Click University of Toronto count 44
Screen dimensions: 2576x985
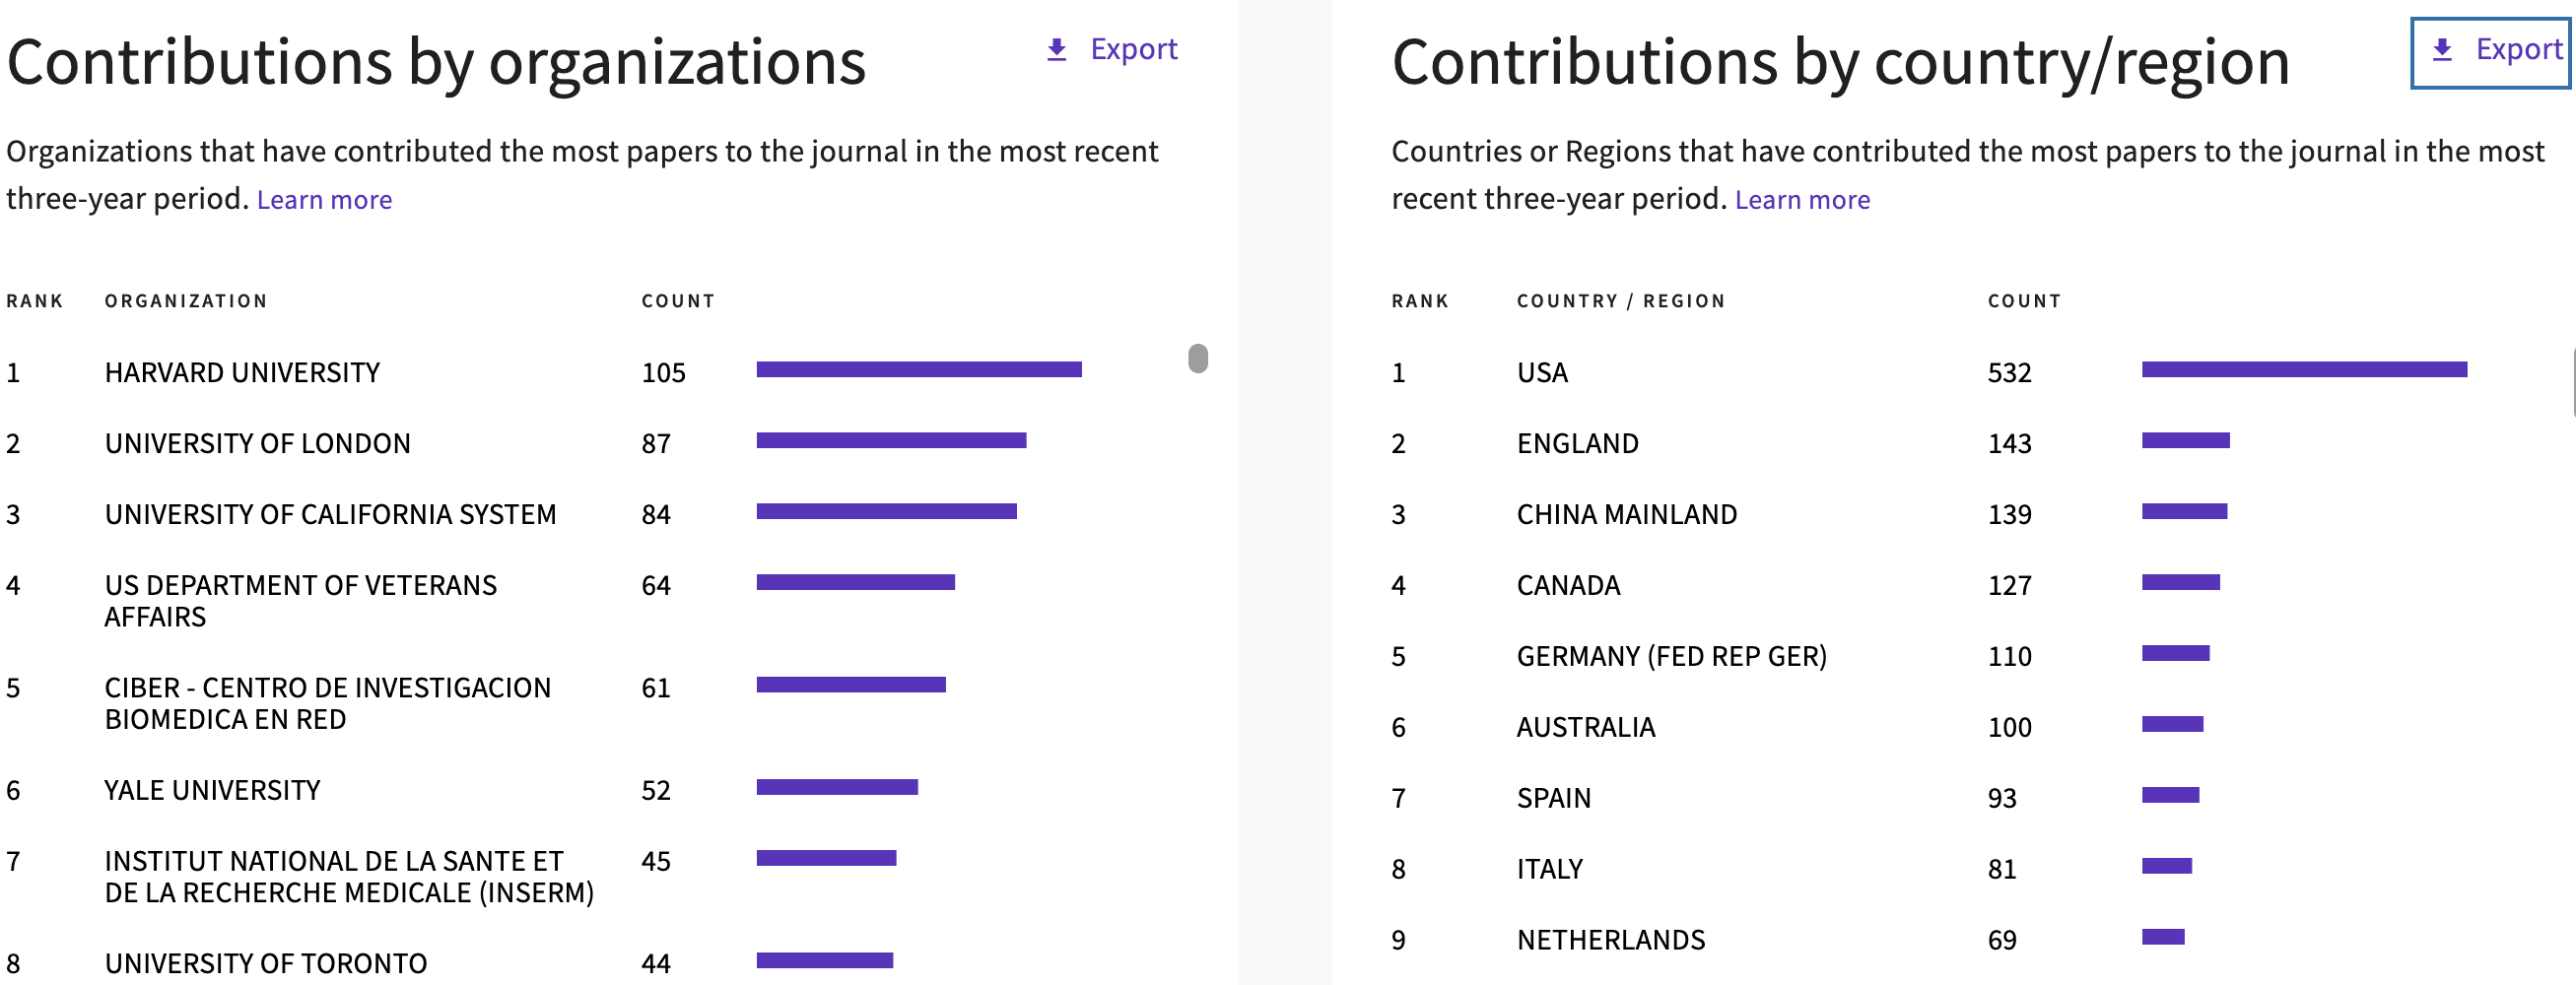point(656,964)
